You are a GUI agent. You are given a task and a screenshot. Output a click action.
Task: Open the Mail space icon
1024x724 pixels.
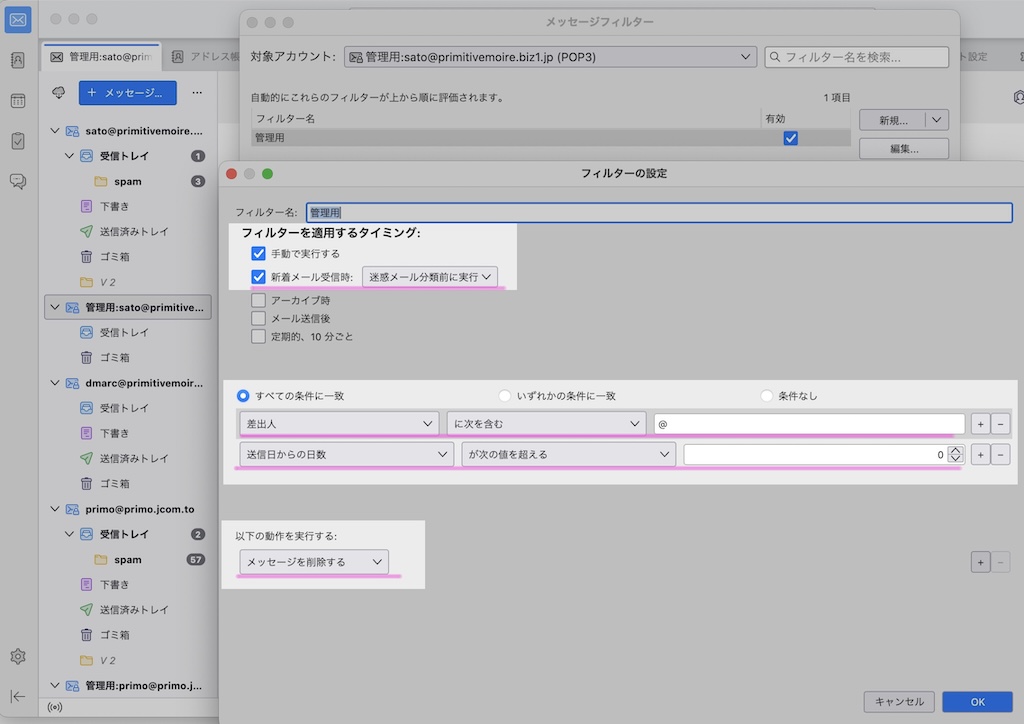(18, 19)
